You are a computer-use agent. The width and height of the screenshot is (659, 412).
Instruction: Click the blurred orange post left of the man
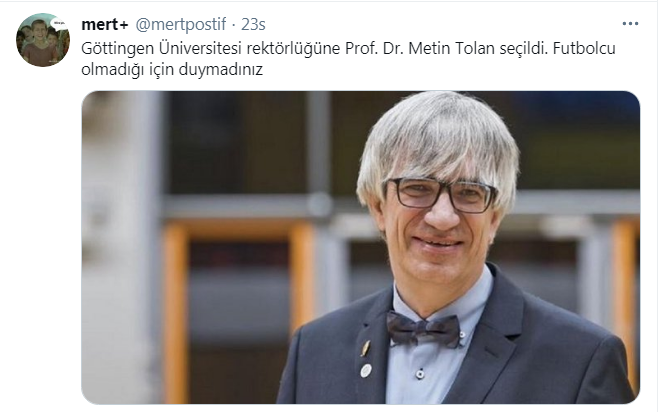[x=175, y=312]
